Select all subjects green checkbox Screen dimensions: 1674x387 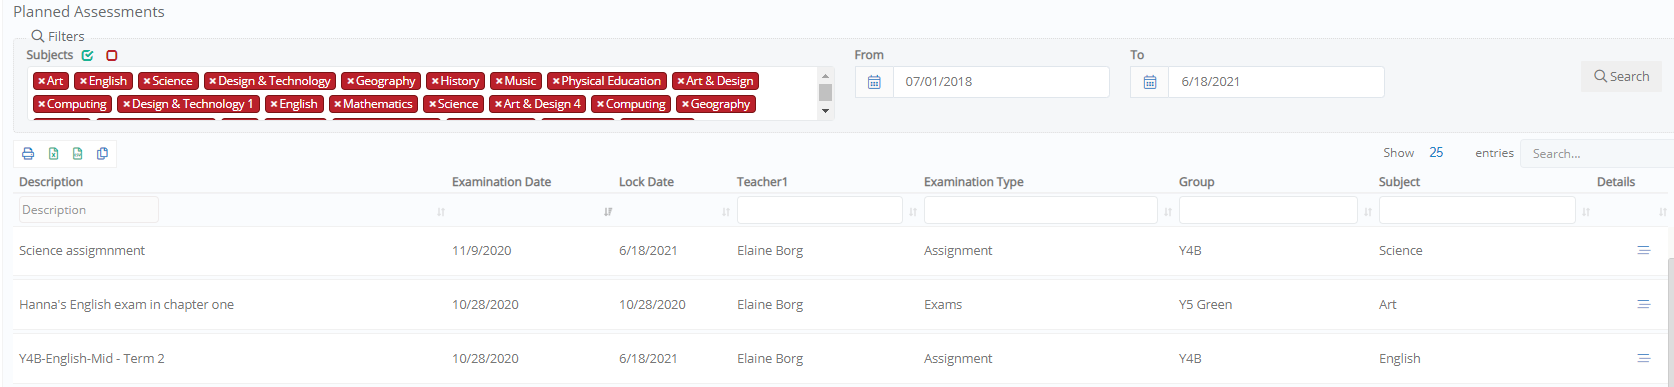pyautogui.click(x=88, y=56)
